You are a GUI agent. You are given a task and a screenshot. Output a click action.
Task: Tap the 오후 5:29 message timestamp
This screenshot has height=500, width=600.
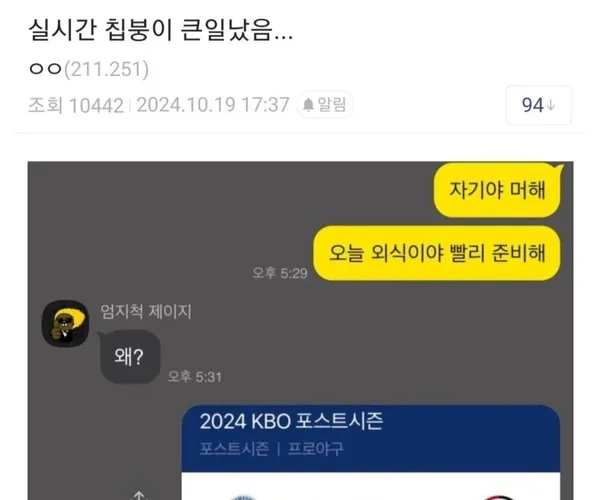pyautogui.click(x=280, y=273)
